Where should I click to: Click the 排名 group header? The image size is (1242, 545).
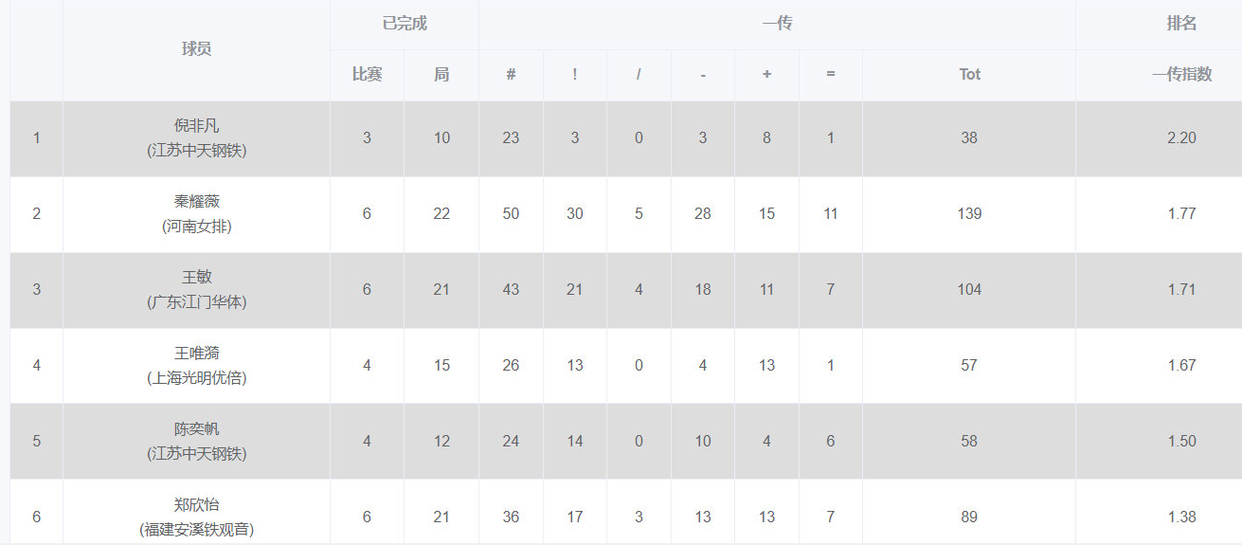click(1181, 24)
